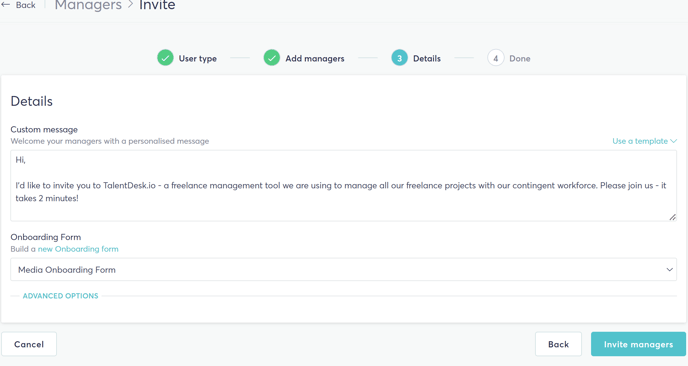Open the Media Onboarding Form dropdown

tap(344, 269)
